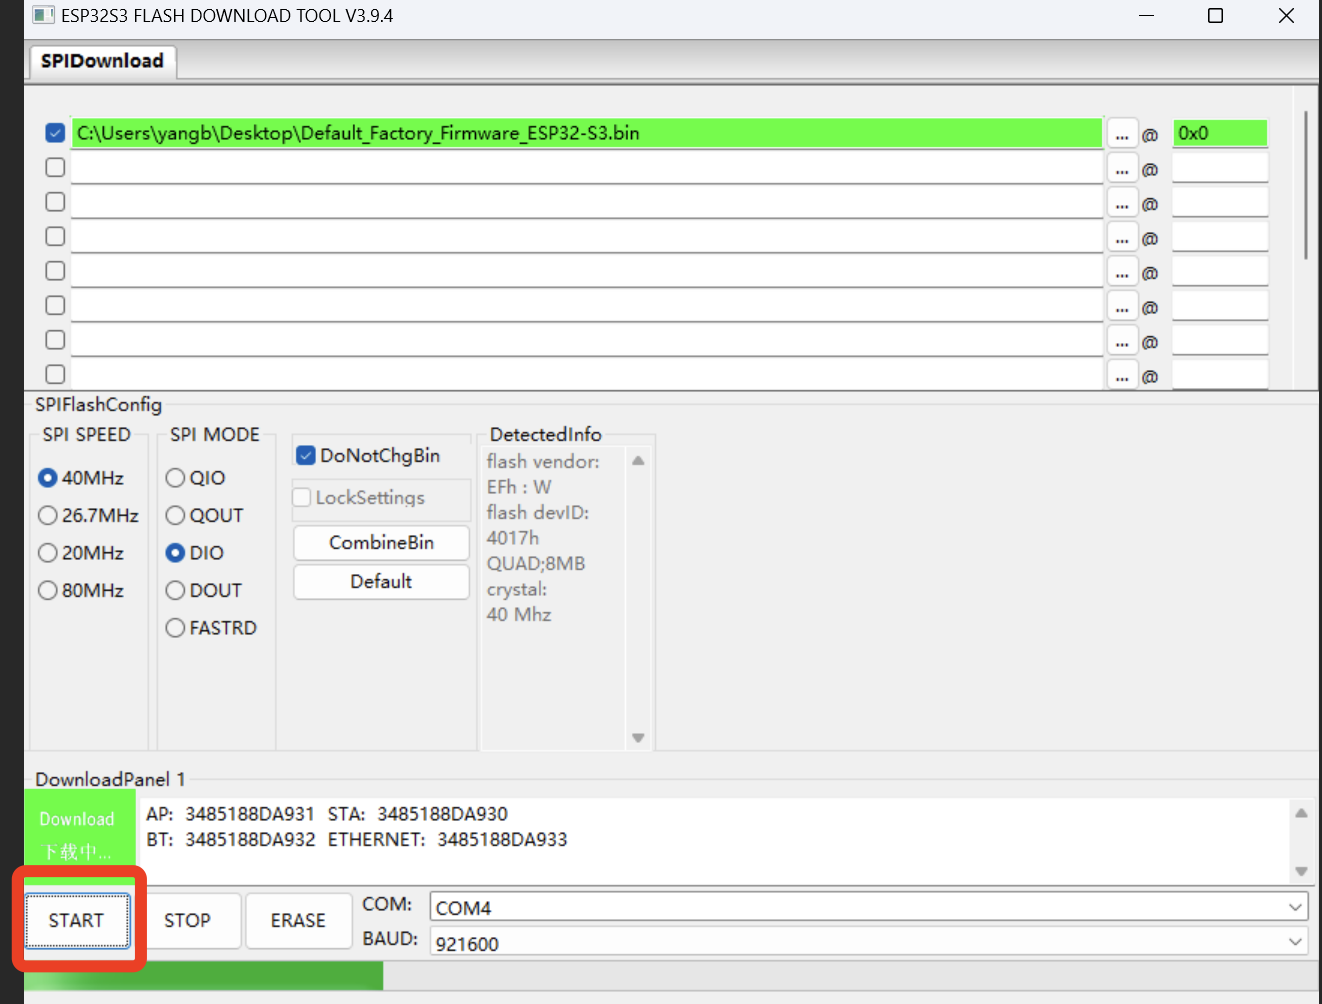Browse for file in the third row

click(x=1122, y=204)
